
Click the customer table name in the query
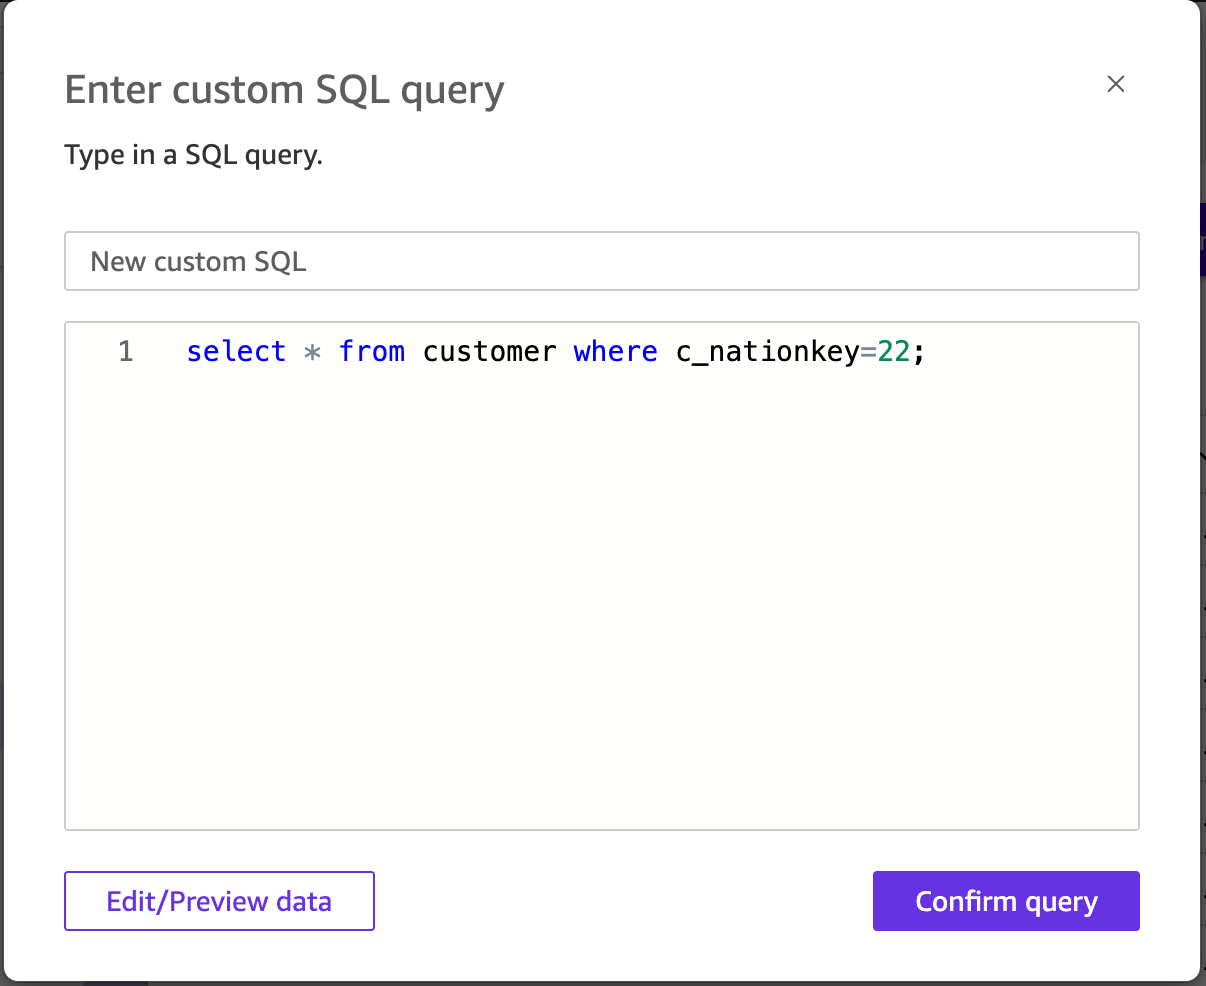pyautogui.click(x=489, y=352)
